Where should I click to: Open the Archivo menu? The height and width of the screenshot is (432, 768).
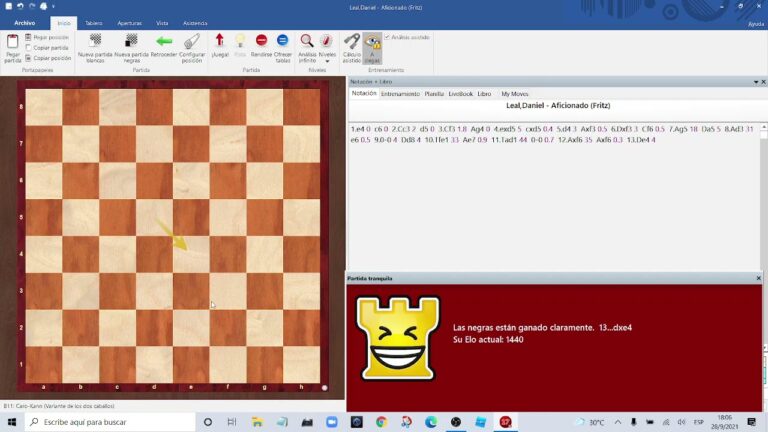point(24,22)
